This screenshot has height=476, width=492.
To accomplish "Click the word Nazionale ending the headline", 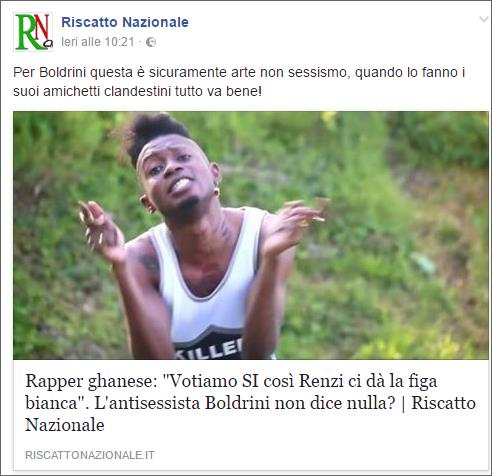I will tap(65, 425).
